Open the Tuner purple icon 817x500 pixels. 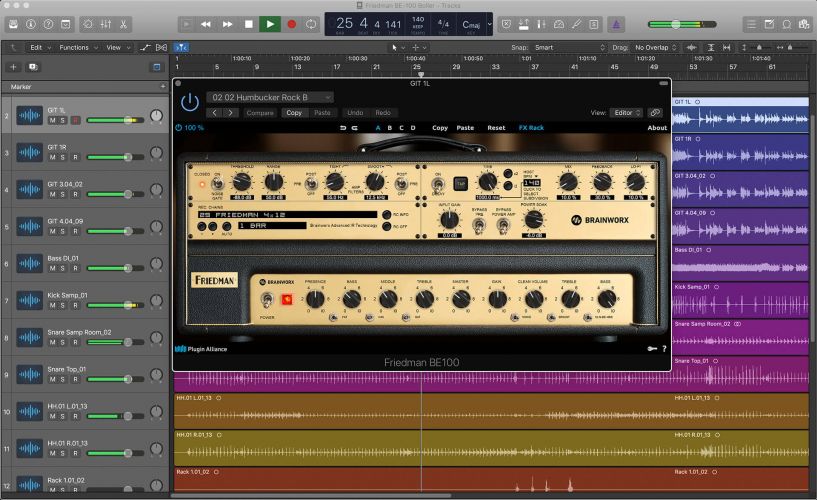coord(616,24)
